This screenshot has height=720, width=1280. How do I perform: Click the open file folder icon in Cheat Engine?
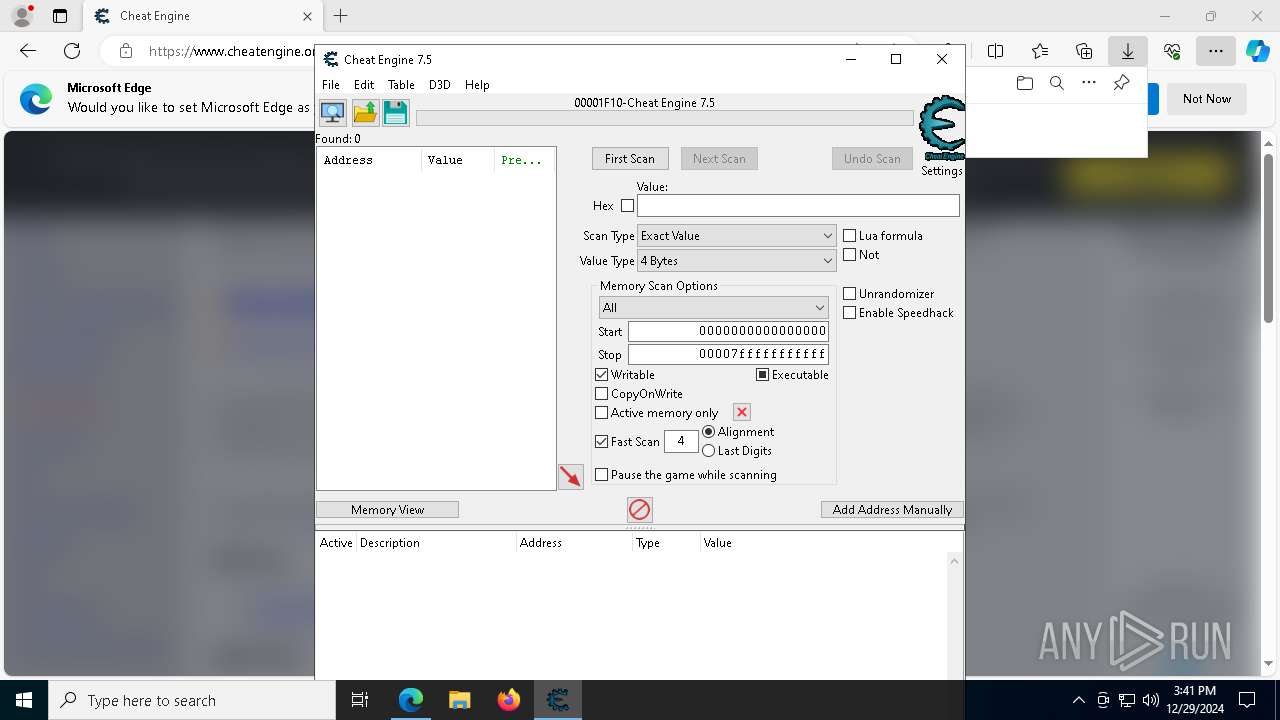[365, 112]
